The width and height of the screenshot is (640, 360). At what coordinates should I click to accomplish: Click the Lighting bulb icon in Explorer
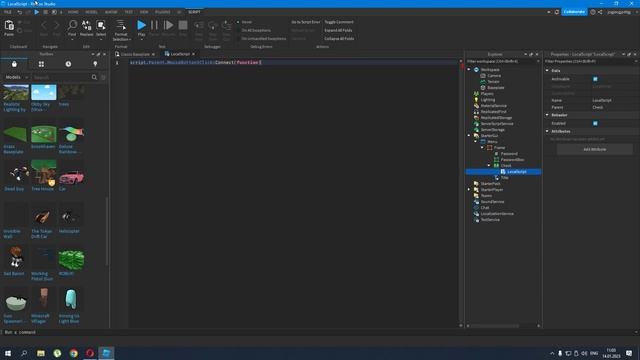click(476, 100)
